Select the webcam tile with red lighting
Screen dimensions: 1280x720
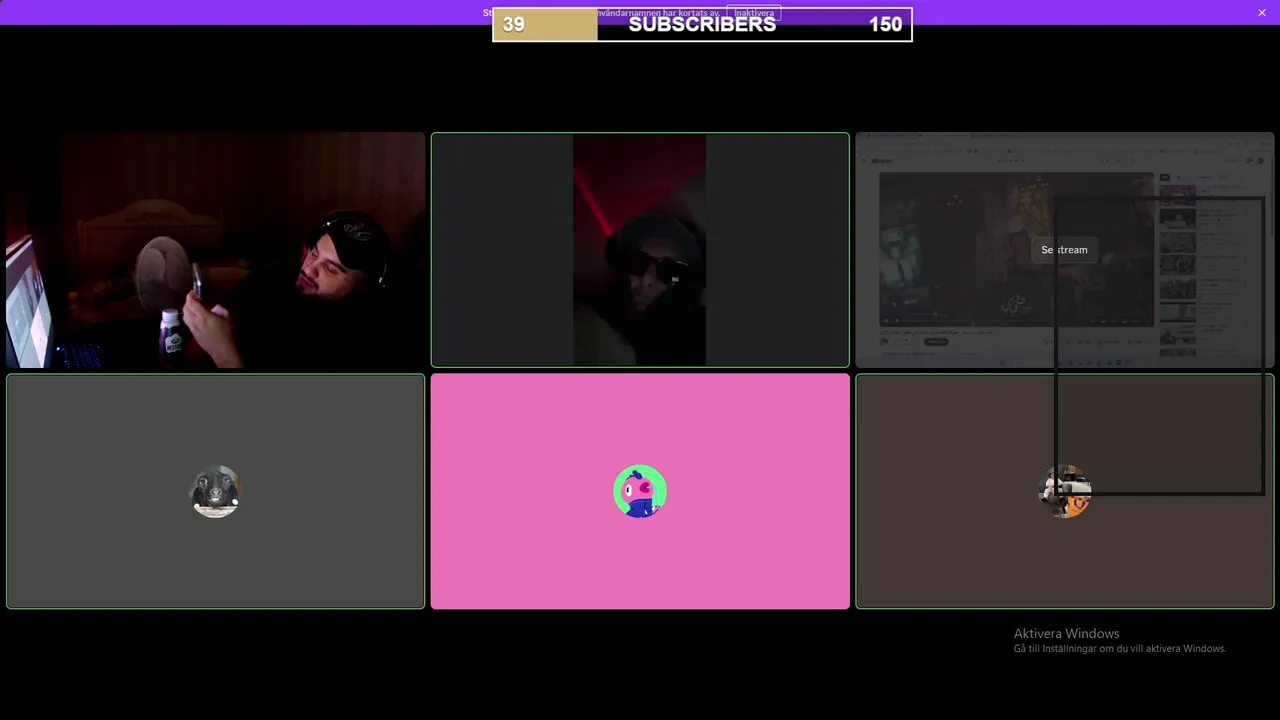[x=640, y=250]
